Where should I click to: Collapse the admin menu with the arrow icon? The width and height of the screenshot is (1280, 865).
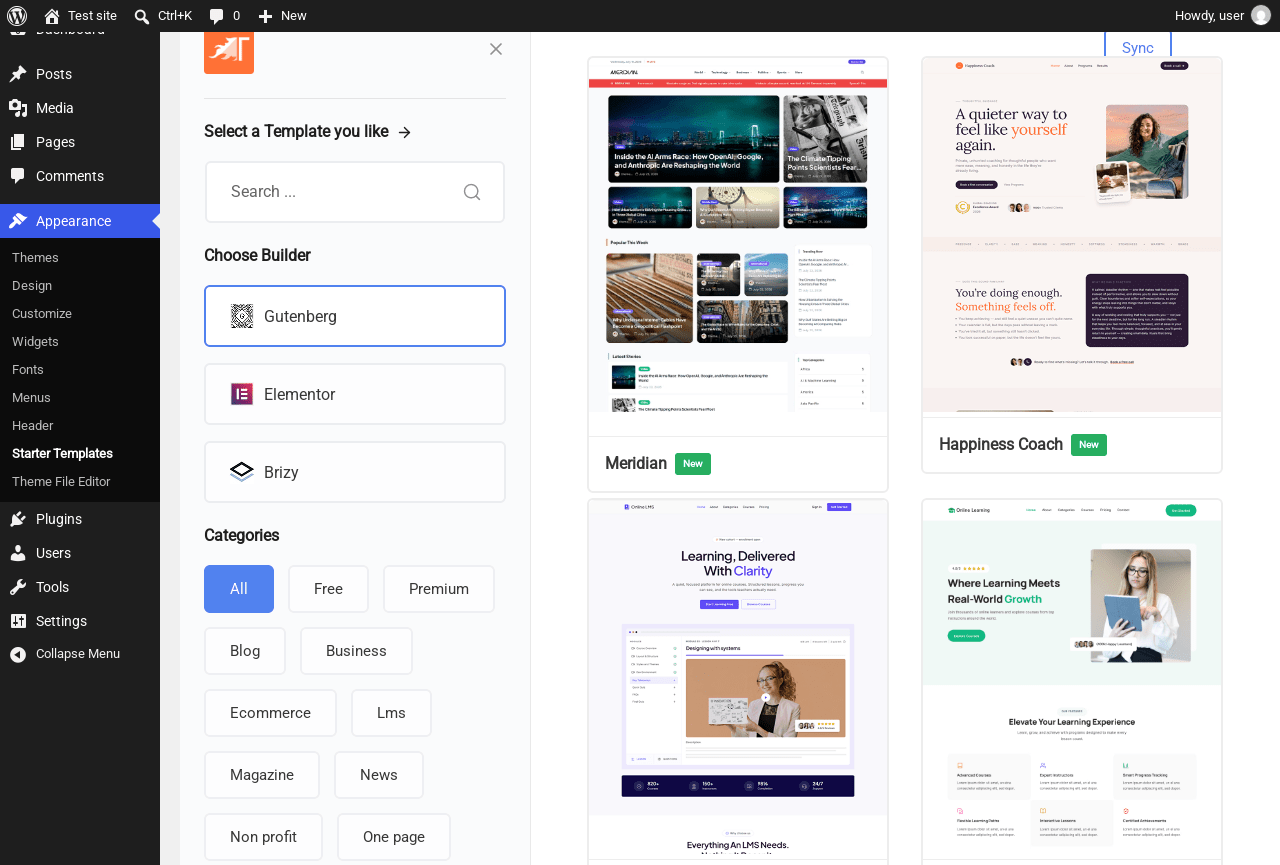click(18, 654)
